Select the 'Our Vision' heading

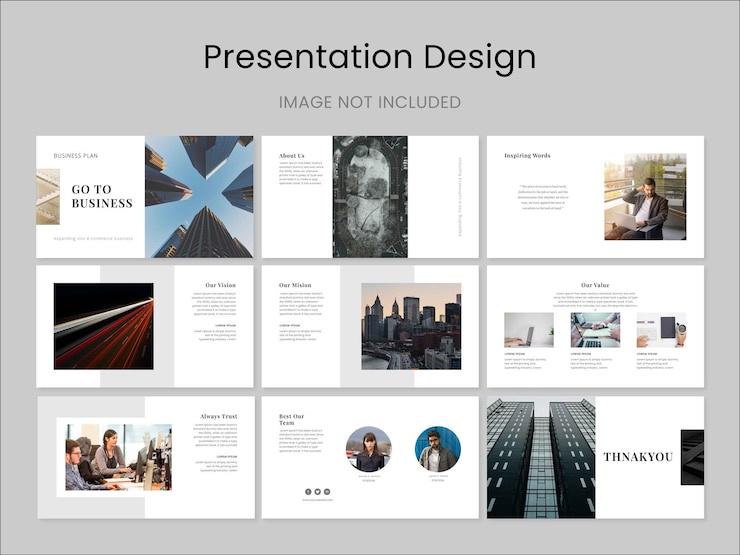pyautogui.click(x=220, y=285)
